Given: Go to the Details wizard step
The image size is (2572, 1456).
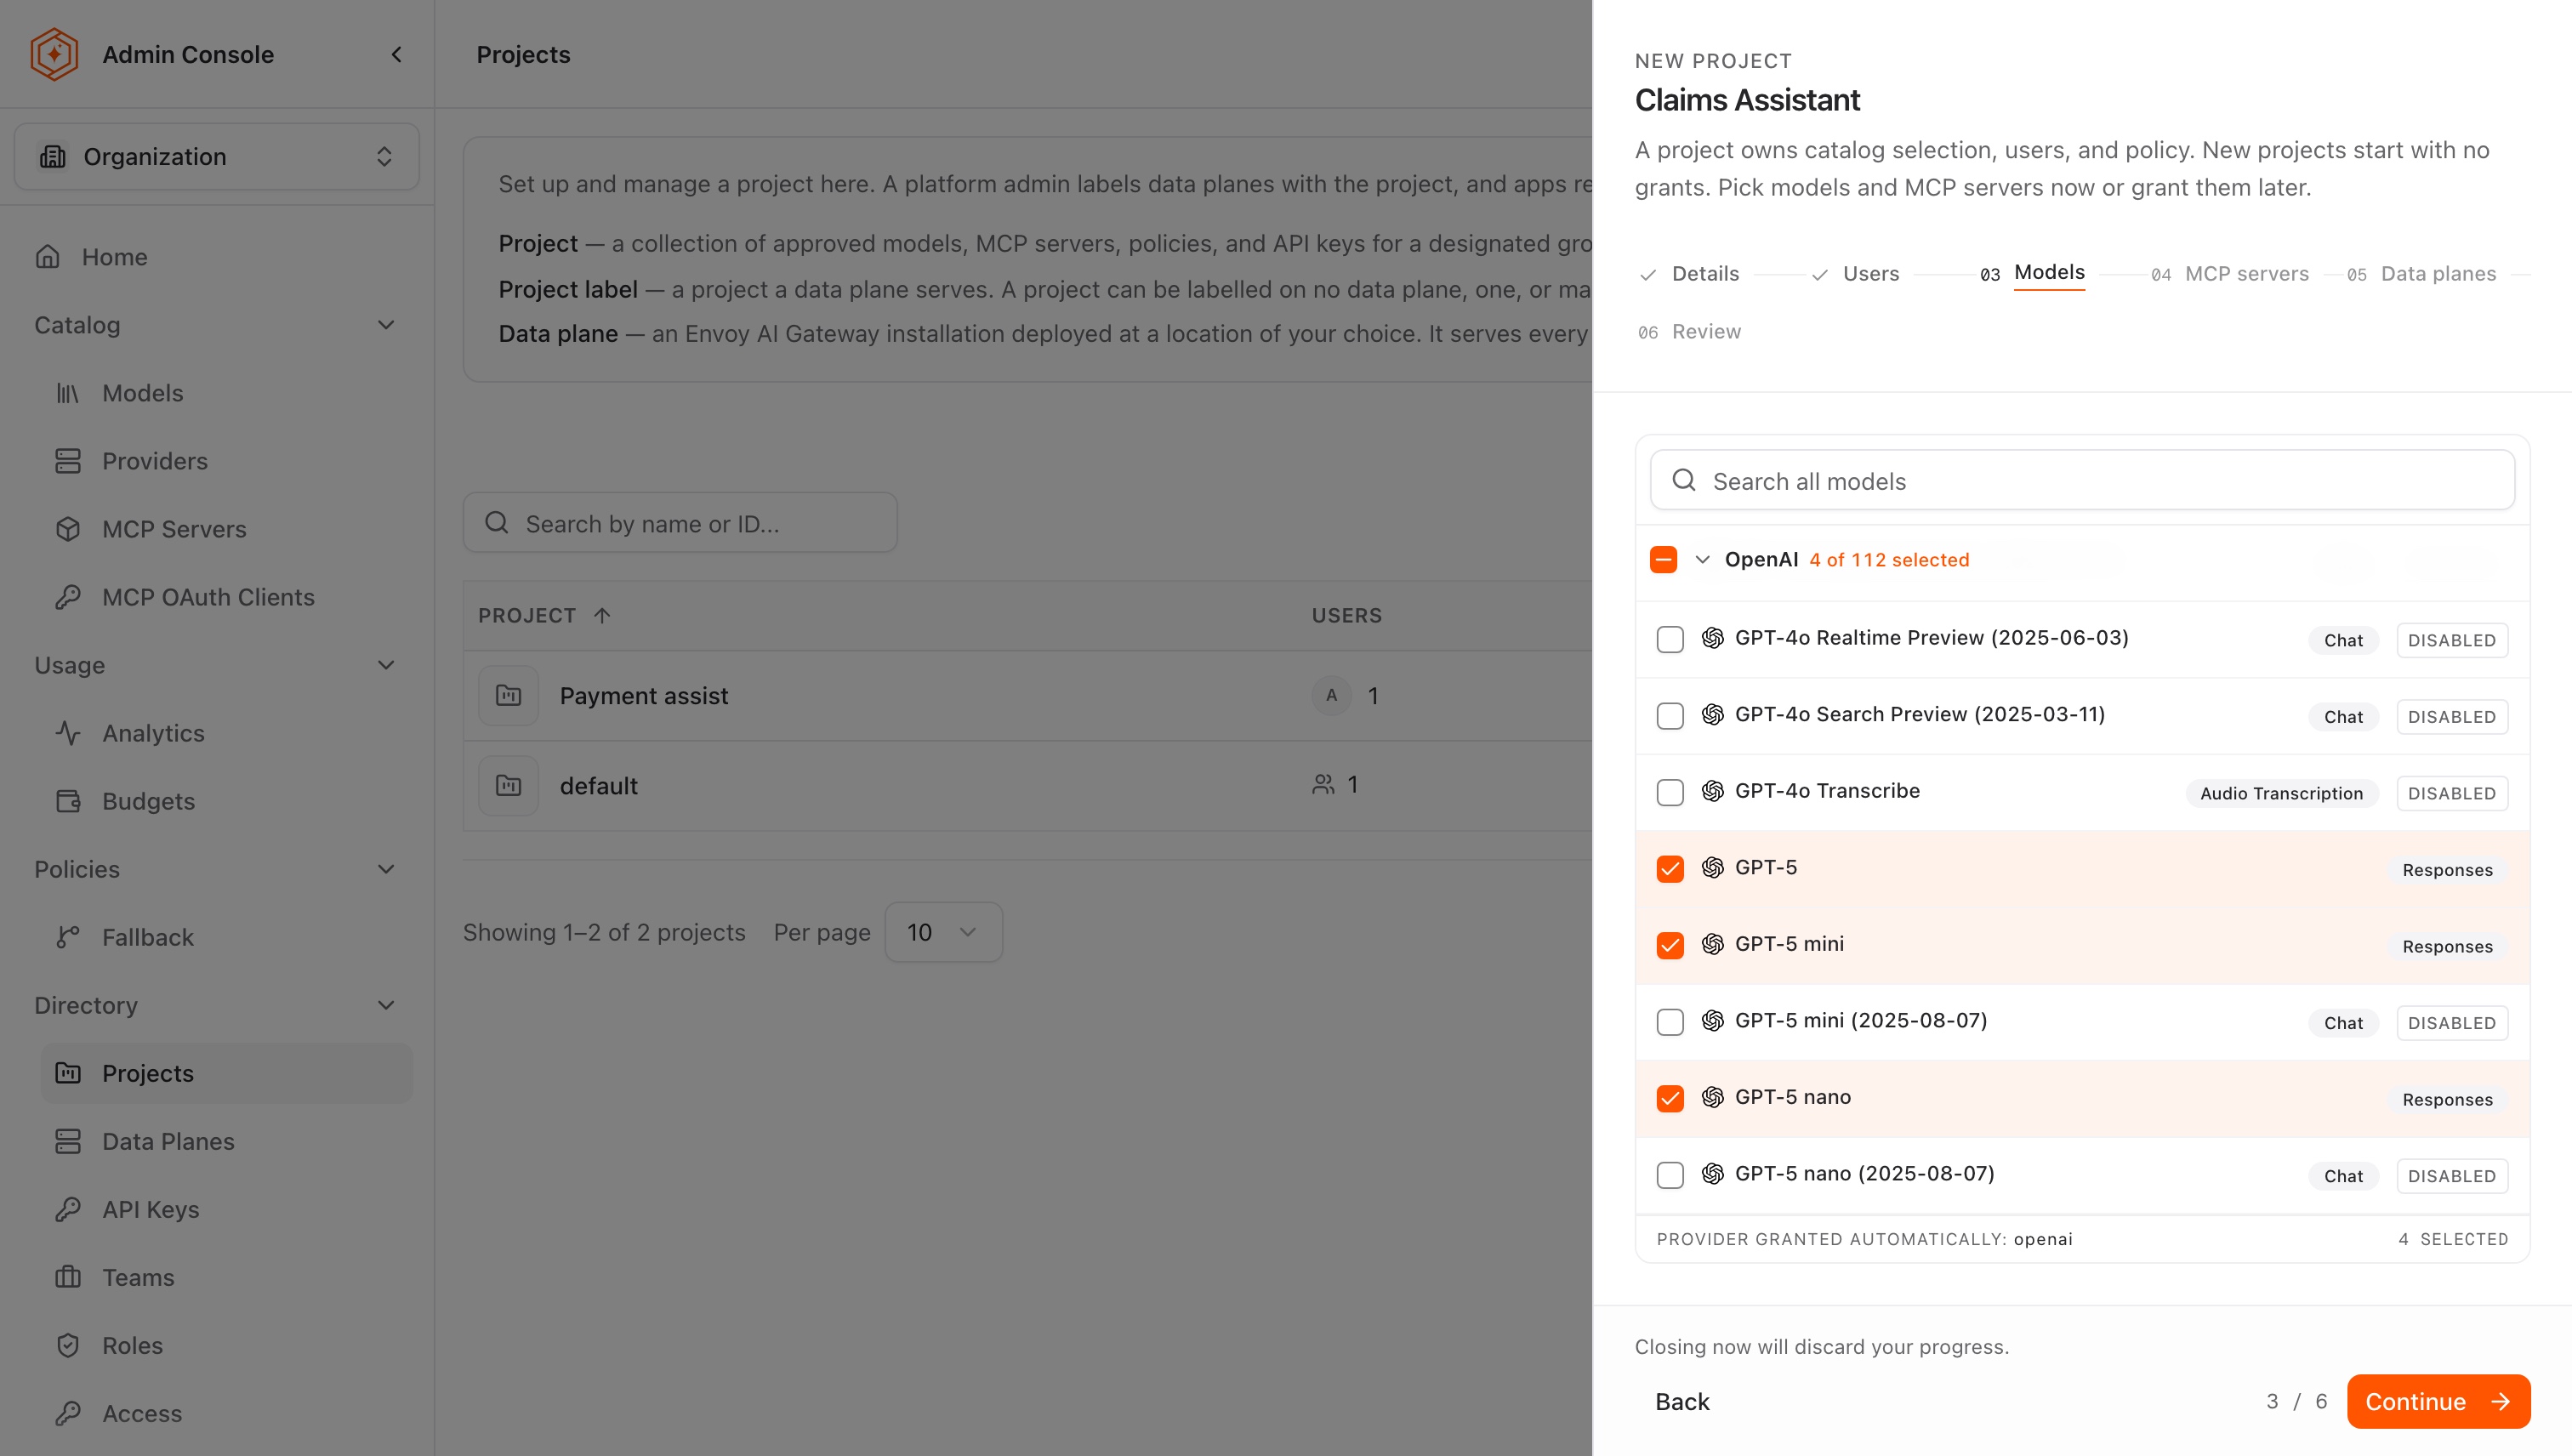Looking at the screenshot, I should point(1690,274).
